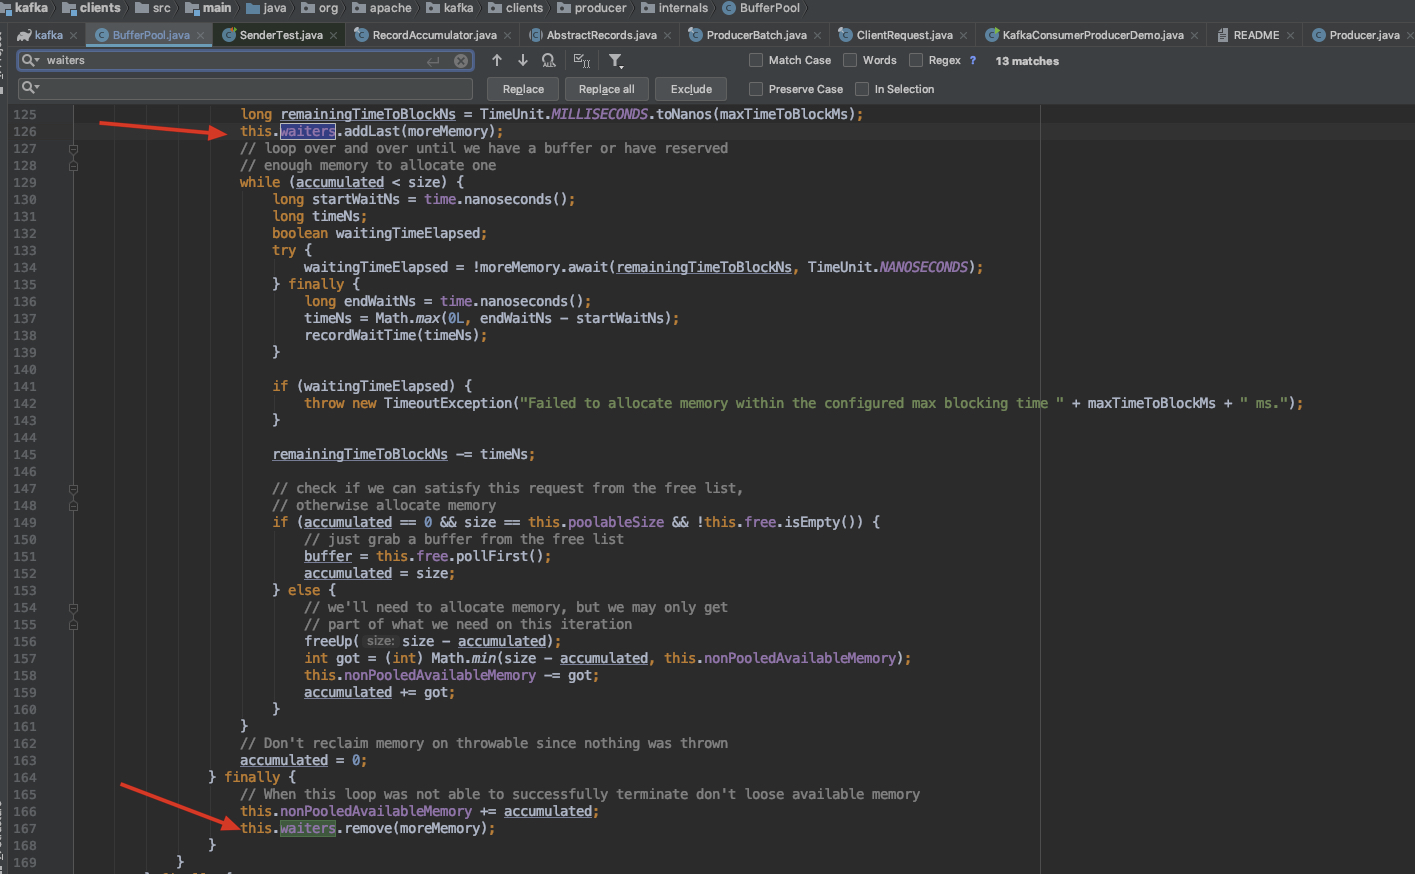Collapse comment block at line 147
Viewport: 1415px width, 874px height.
73,489
